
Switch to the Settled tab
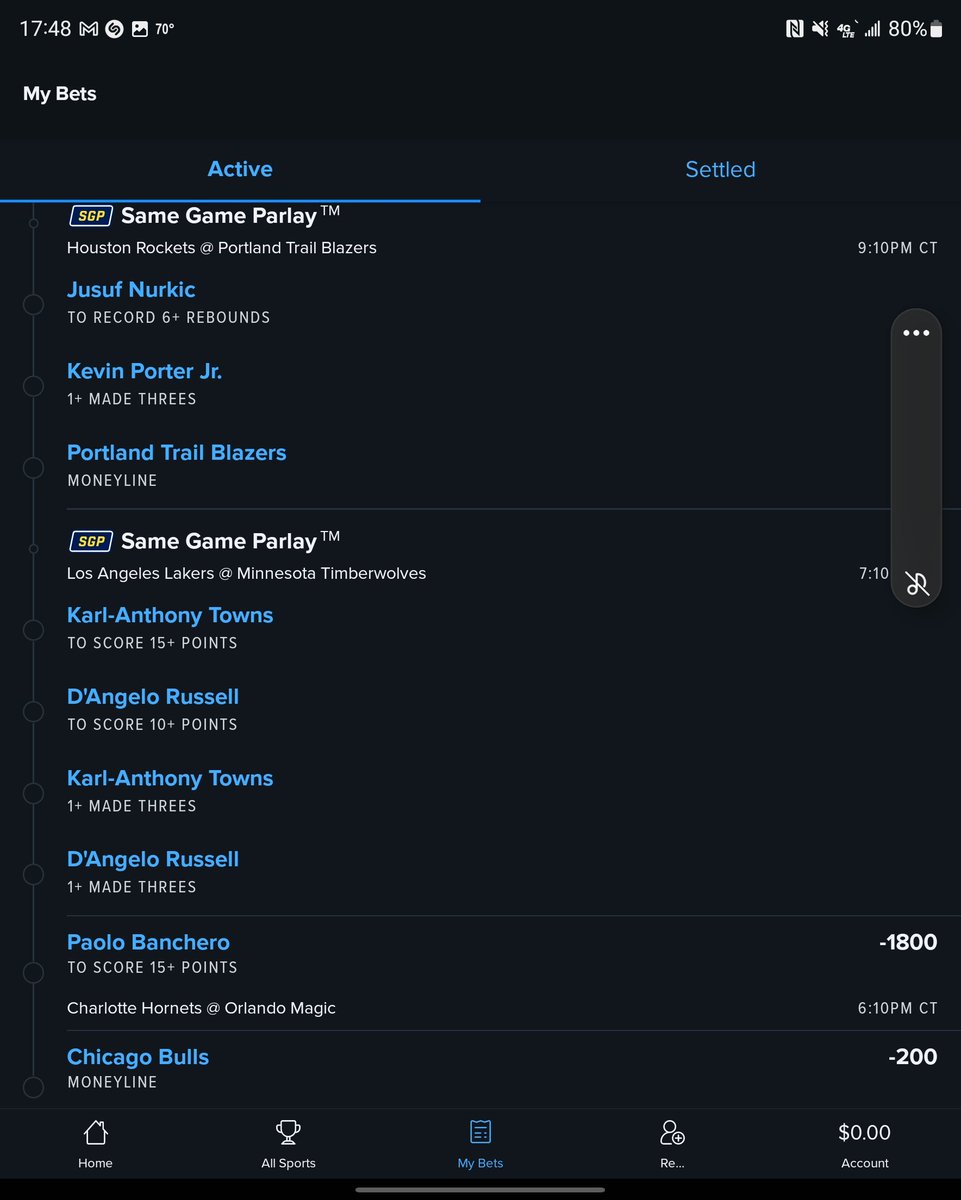point(720,169)
